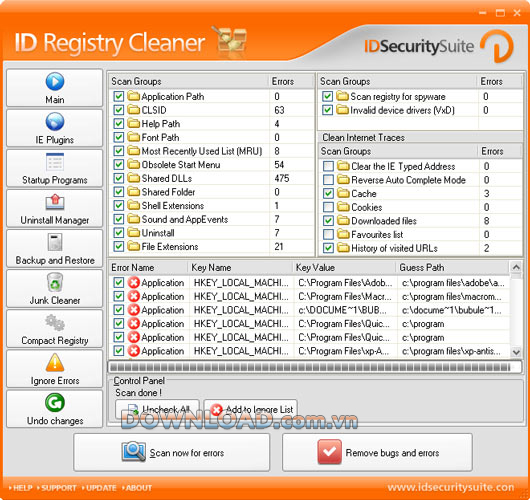Image resolution: width=530 pixels, height=500 pixels.
Task: Toggle Most Recently Used List checkbox
Action: tap(119, 151)
